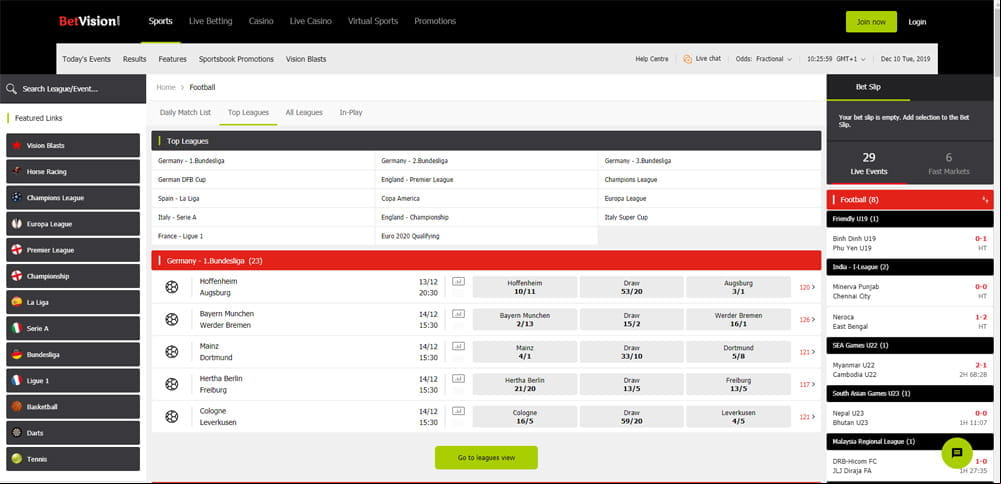This screenshot has width=1001, height=484.
Task: Open the Odds Fractional dropdown
Action: [x=764, y=59]
